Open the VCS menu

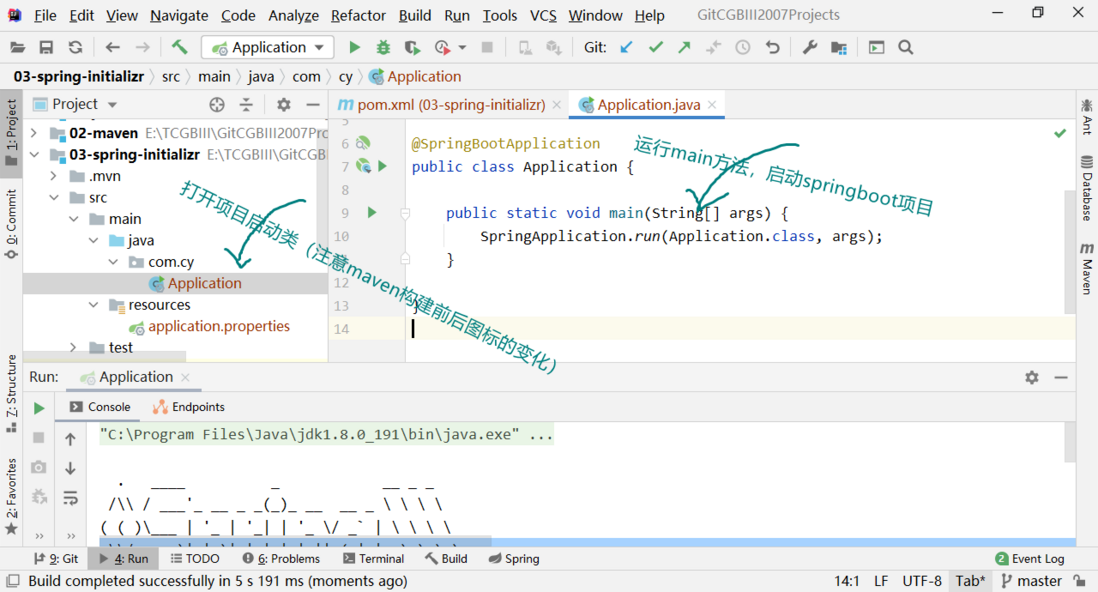[543, 15]
